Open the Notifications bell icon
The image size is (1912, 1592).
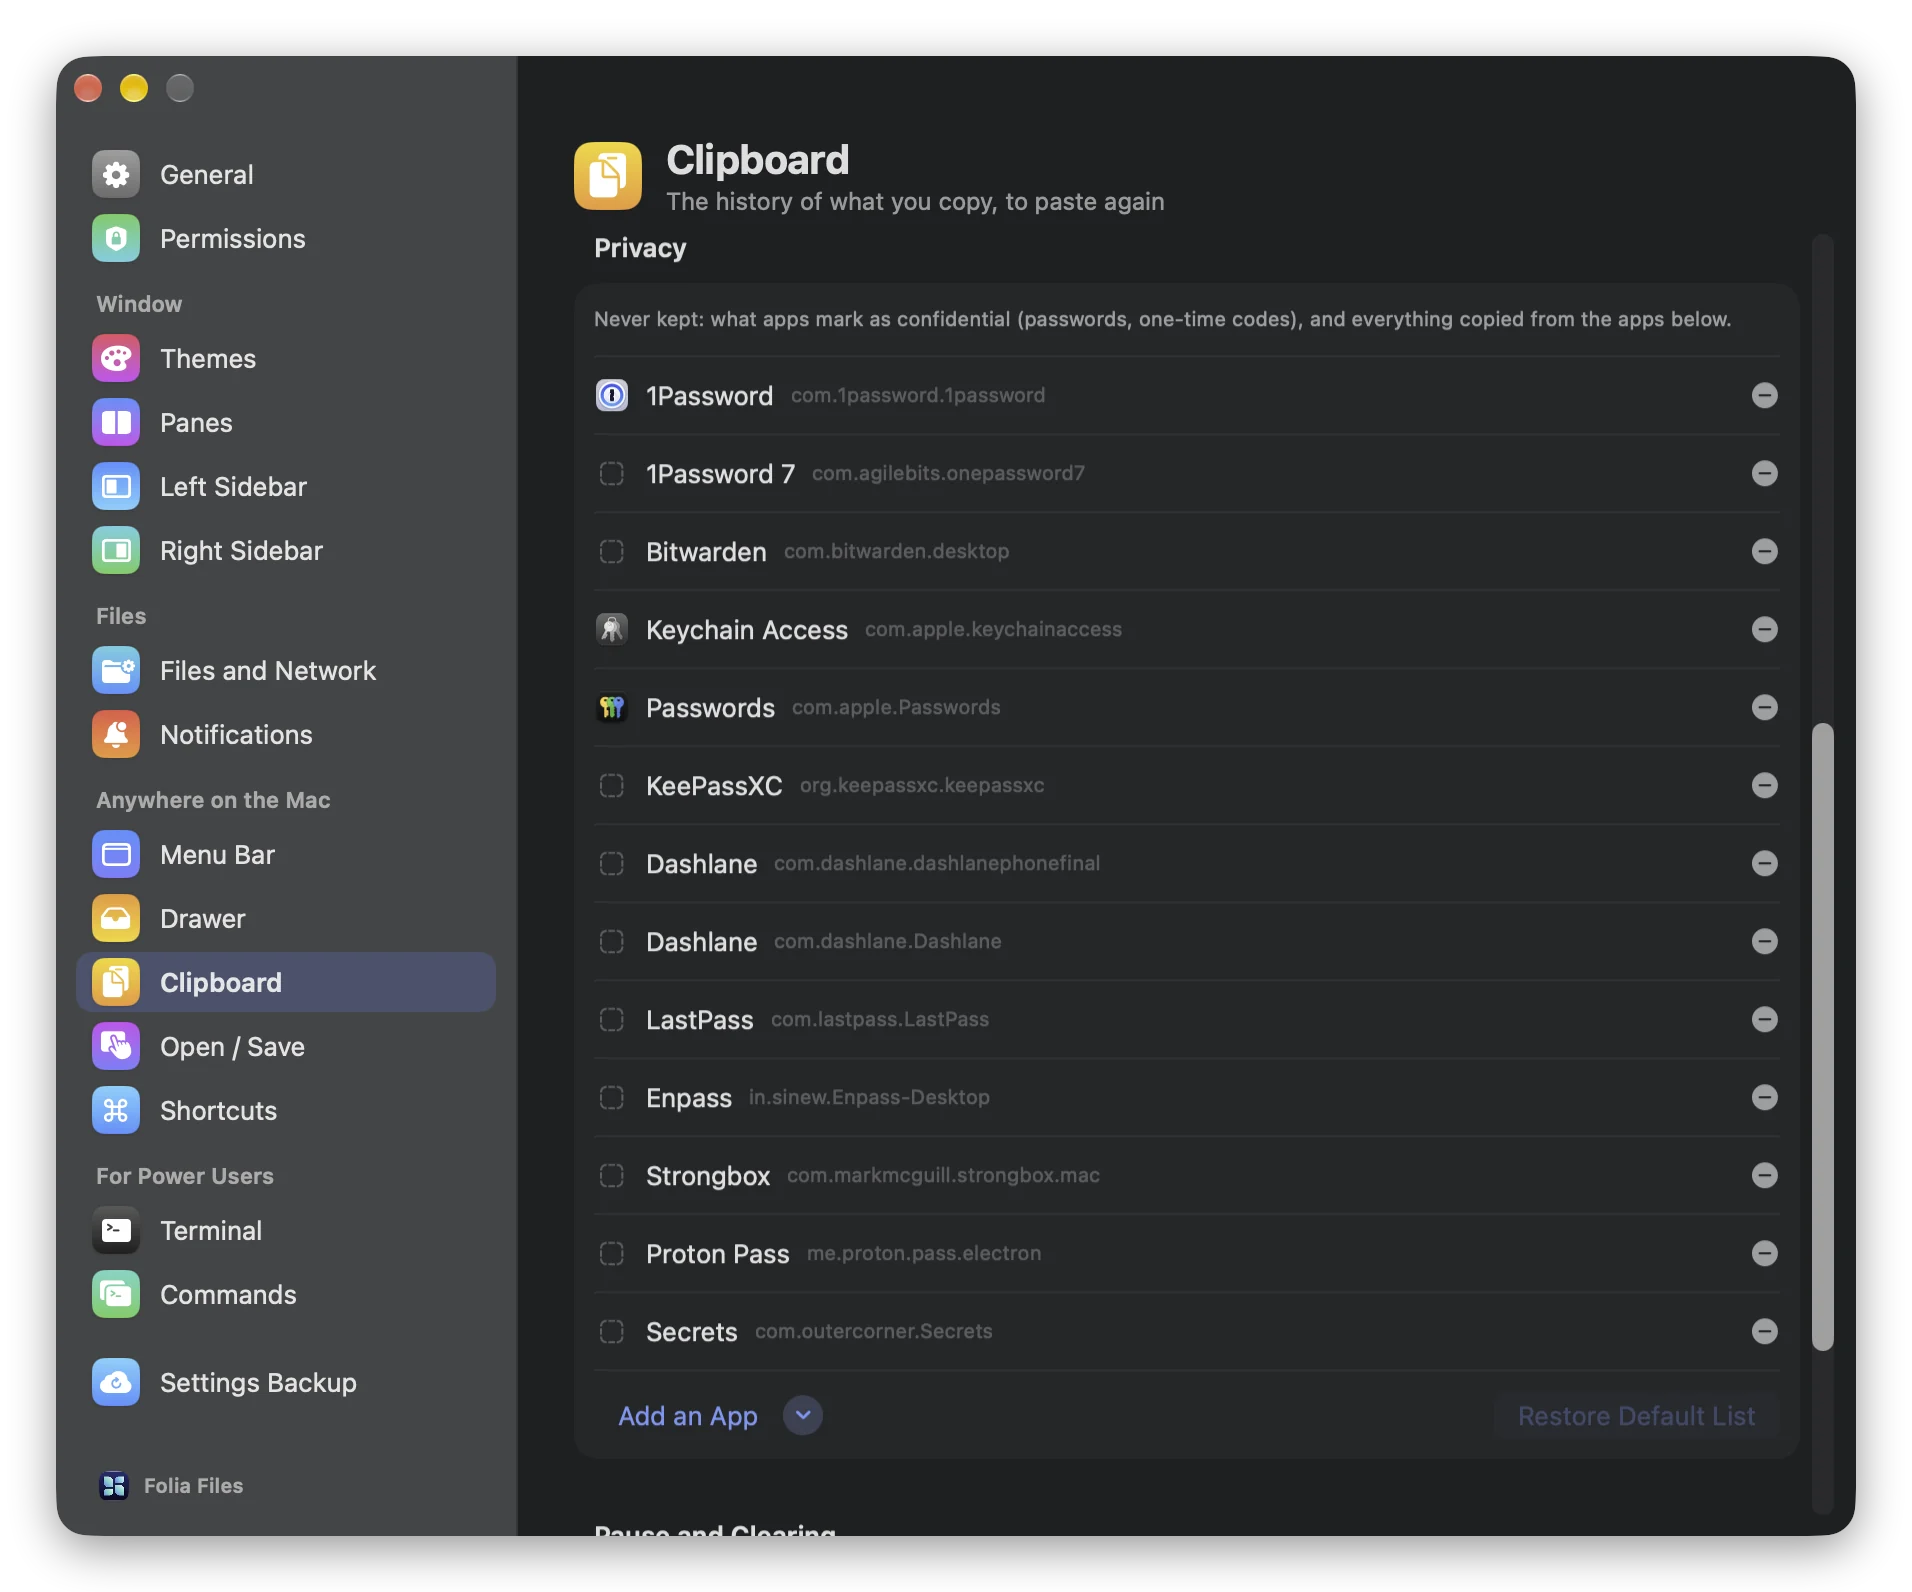coord(116,735)
